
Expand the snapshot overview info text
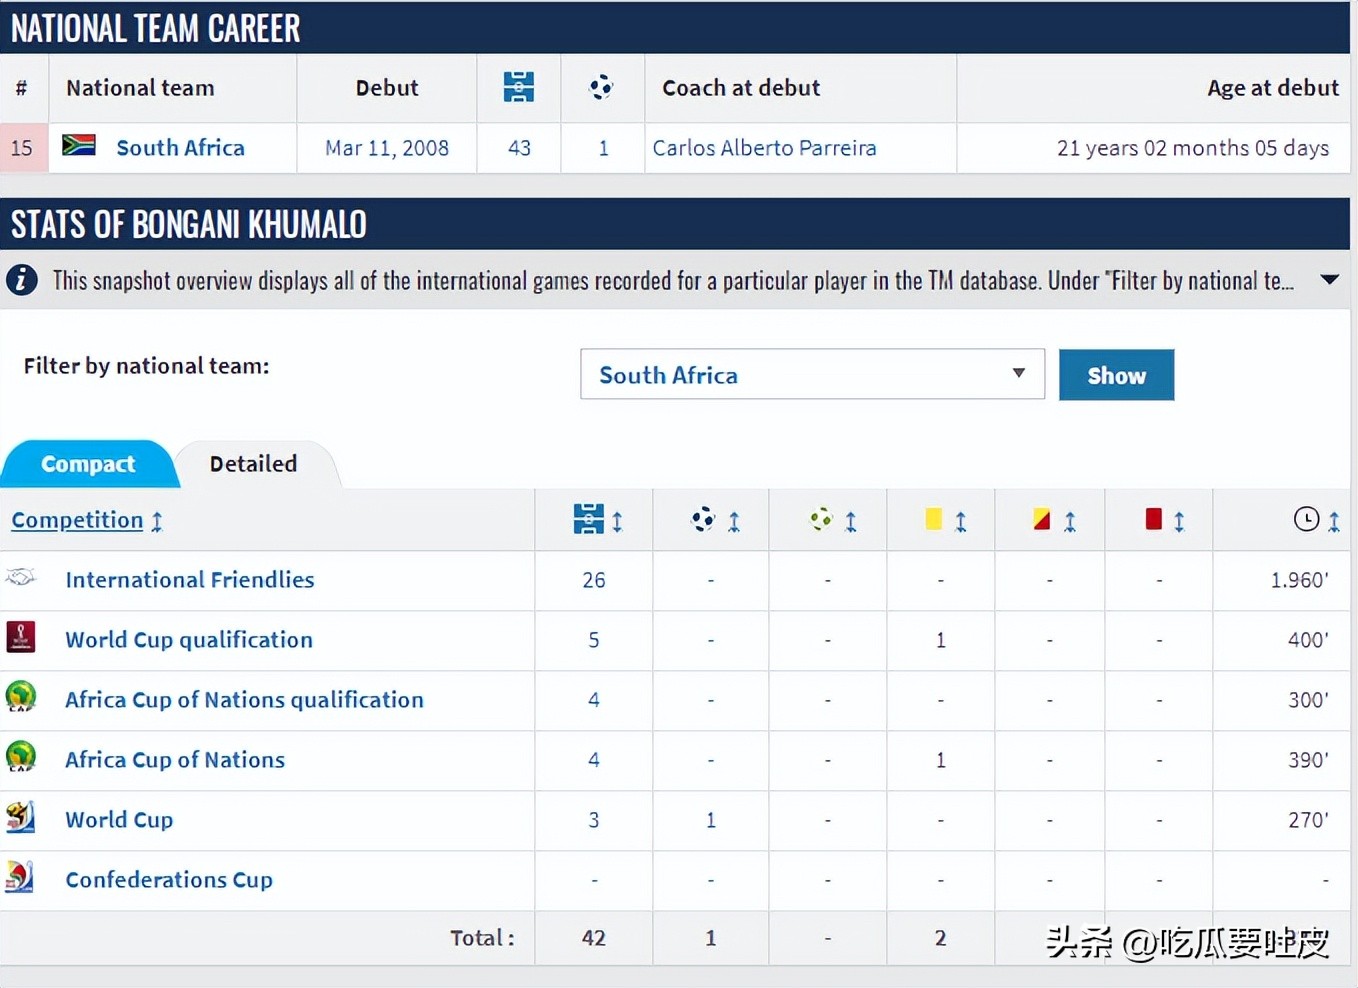tap(1329, 280)
